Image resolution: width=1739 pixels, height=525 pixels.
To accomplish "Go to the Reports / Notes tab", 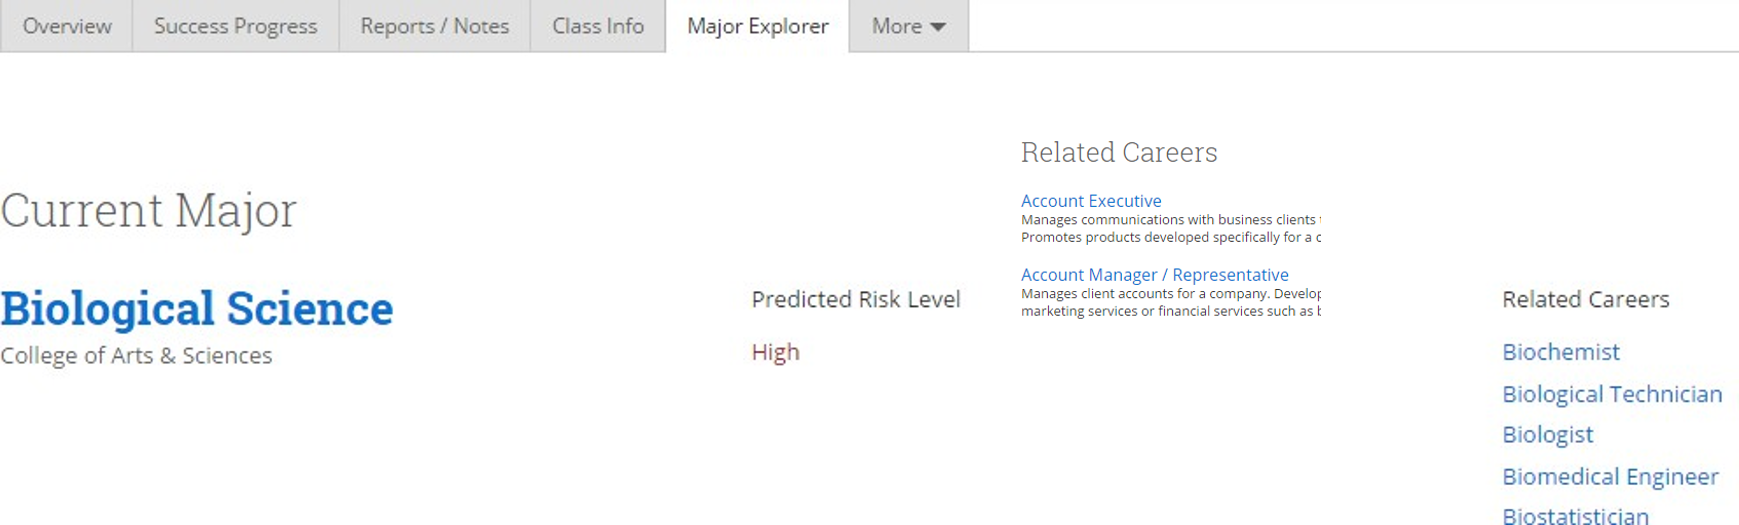I will coord(434,26).
